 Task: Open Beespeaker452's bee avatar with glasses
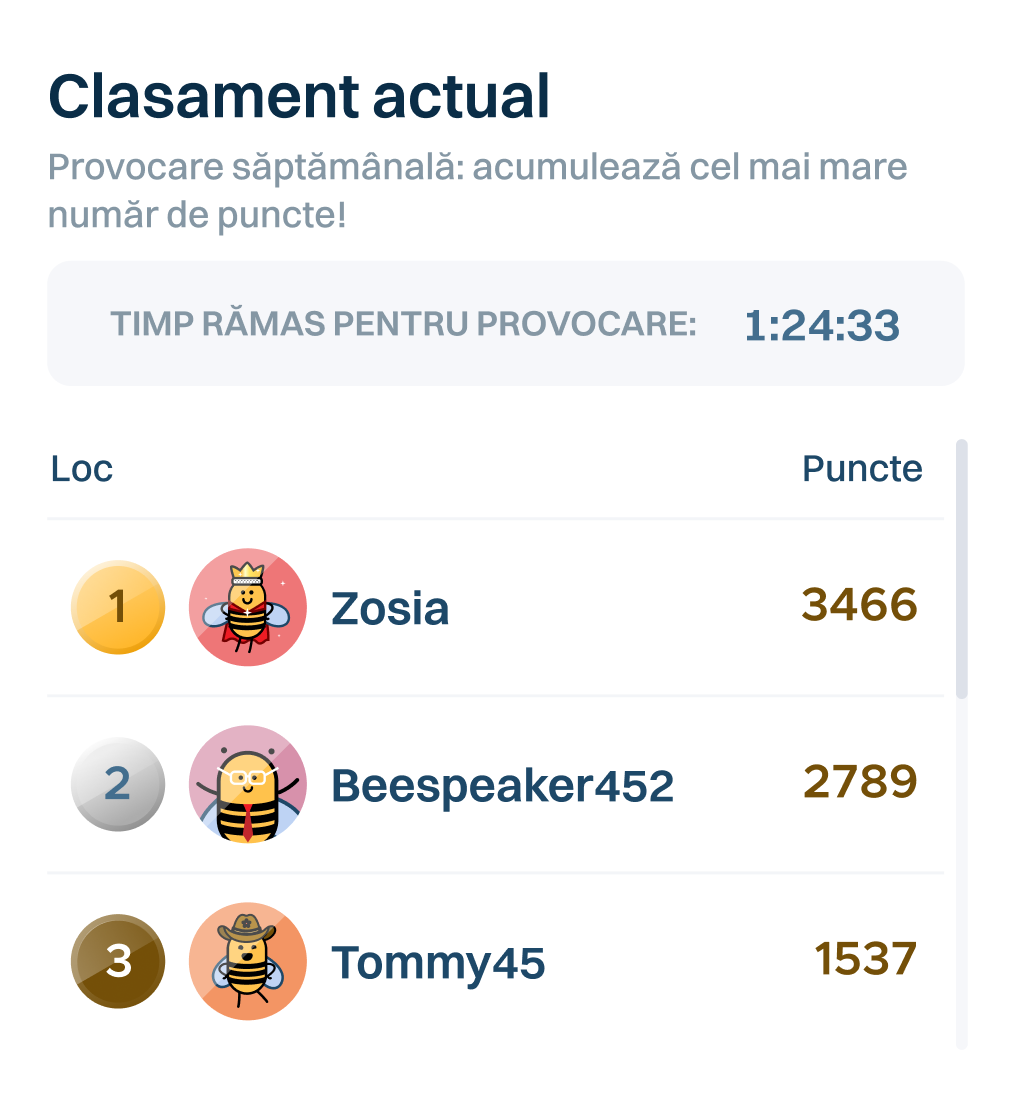click(x=247, y=784)
